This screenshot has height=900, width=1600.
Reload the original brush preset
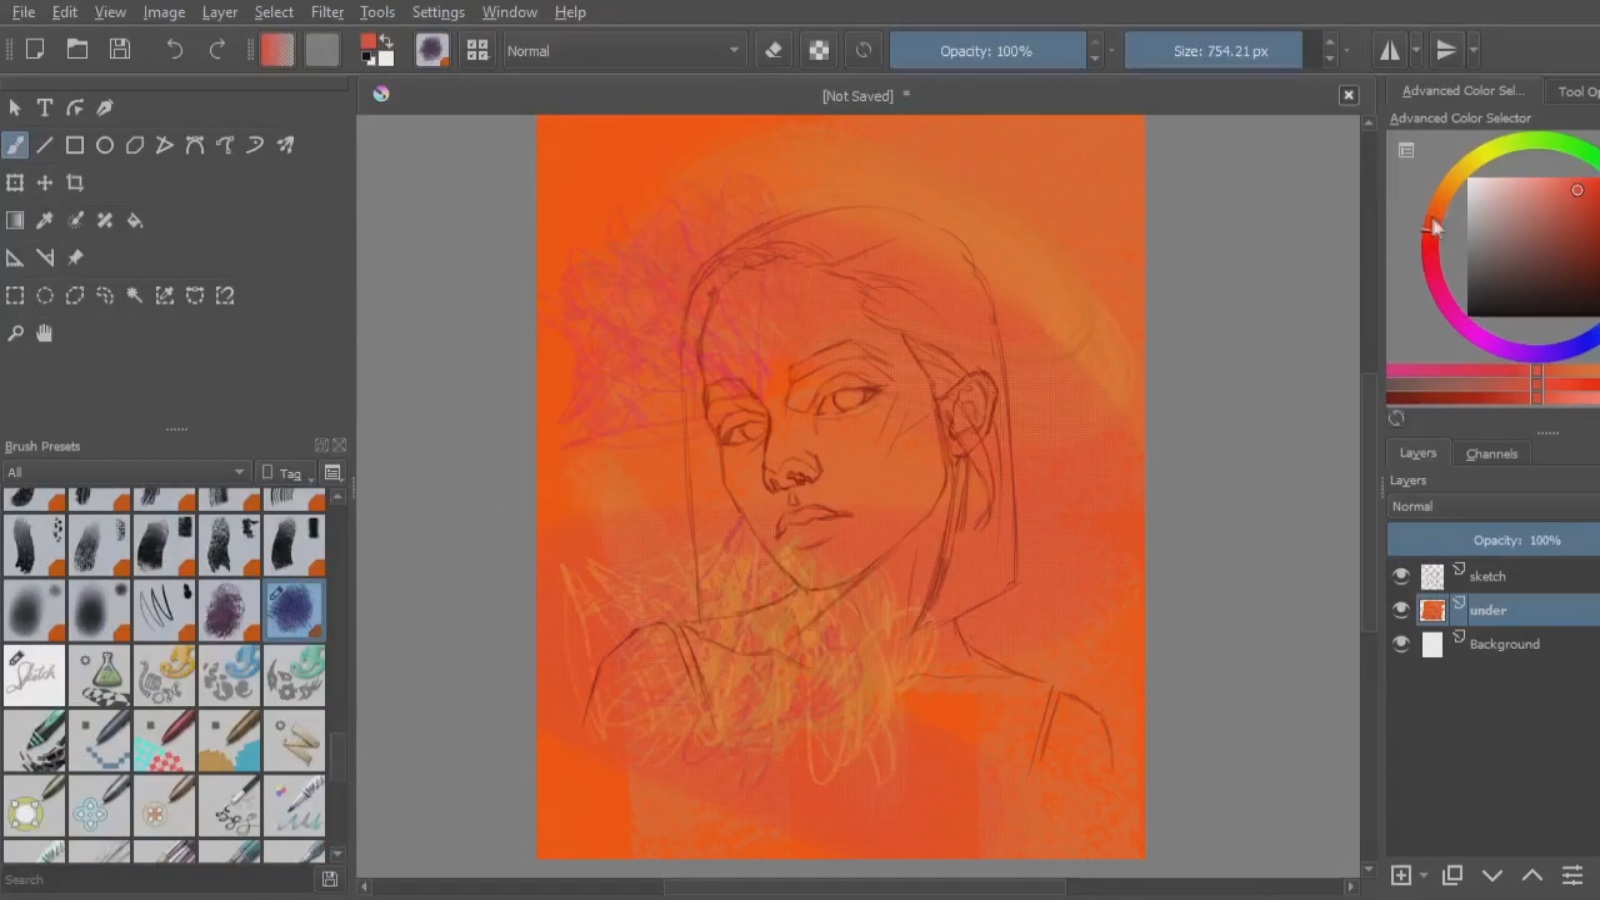click(x=864, y=50)
